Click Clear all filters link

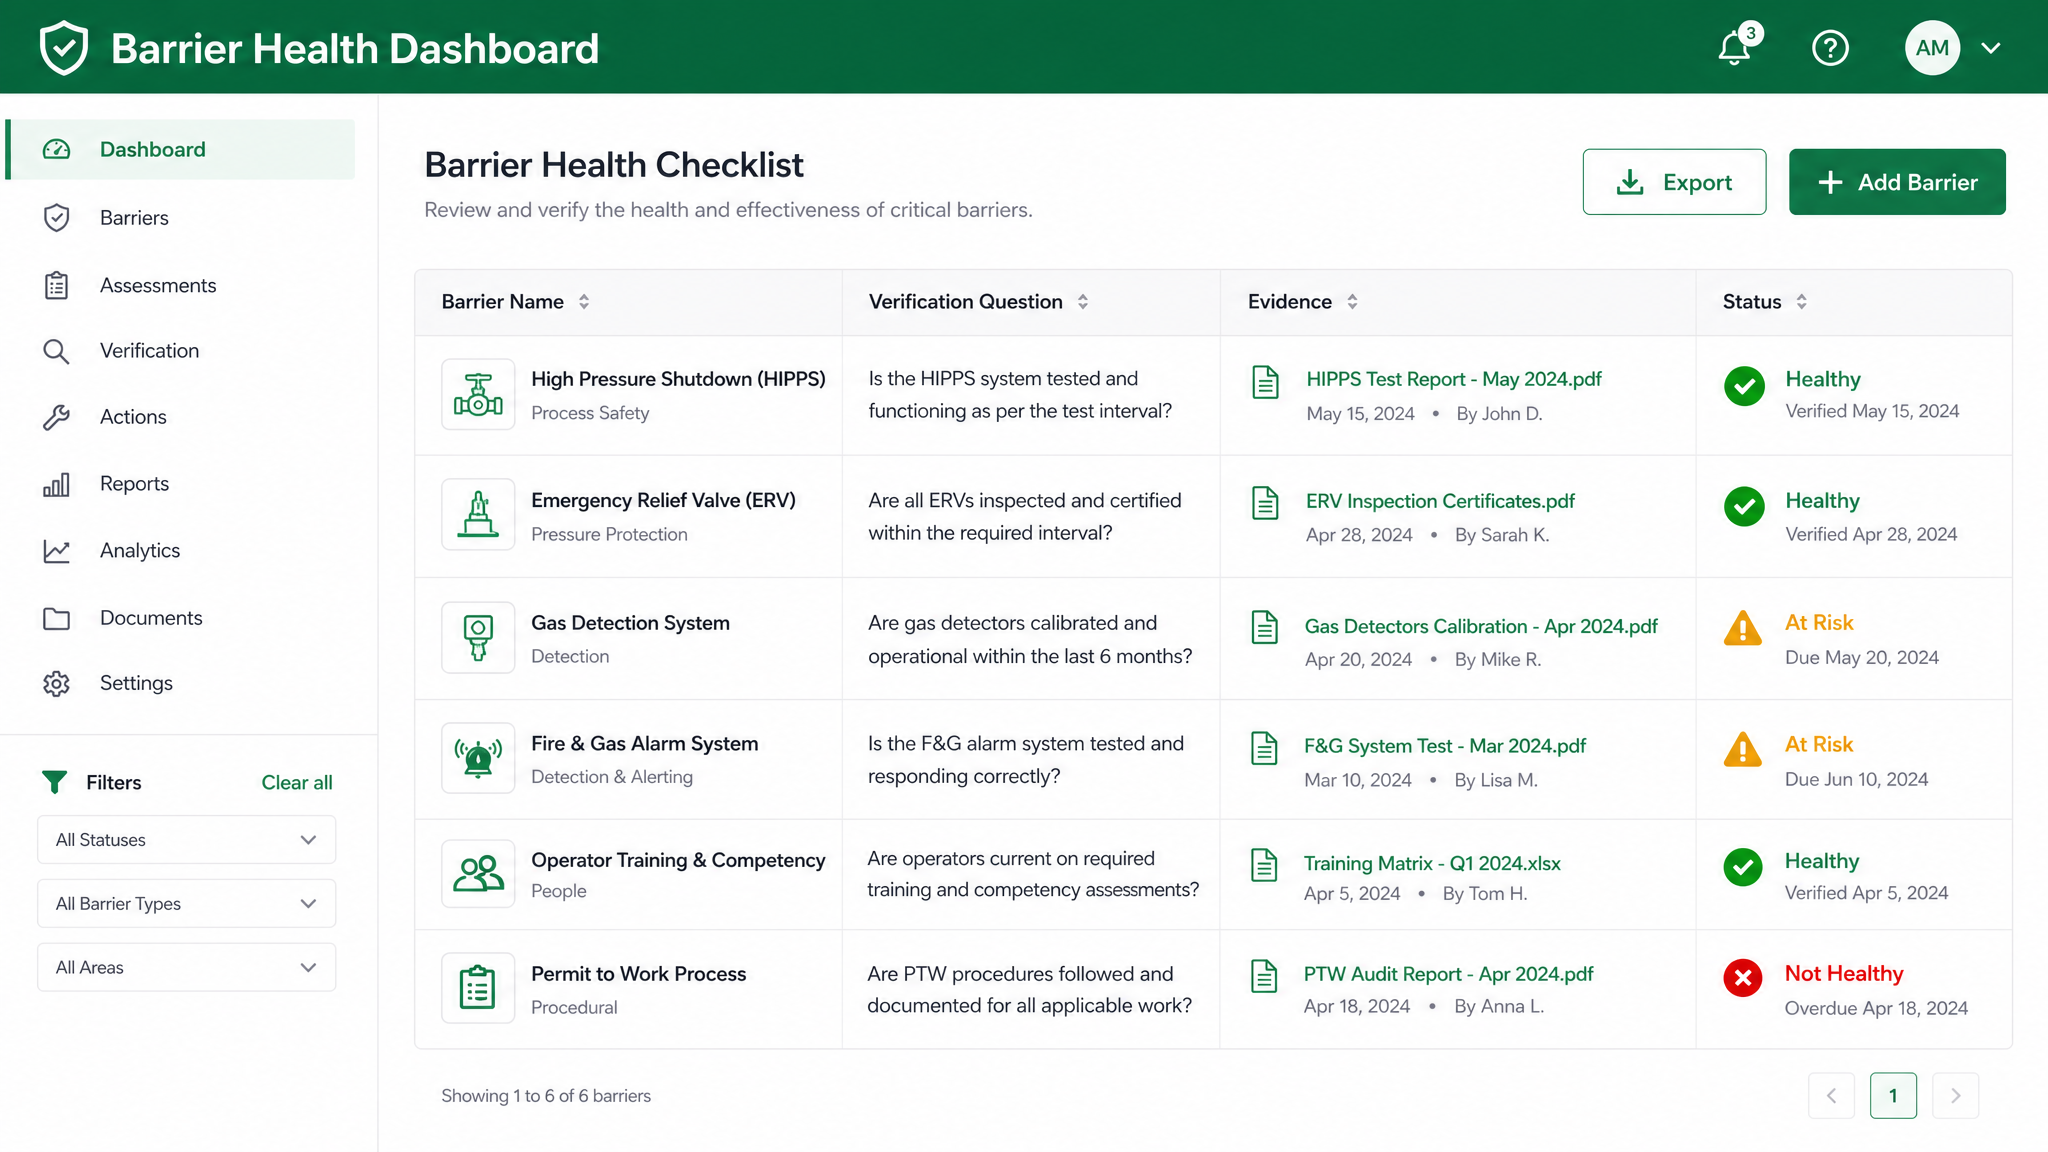[x=297, y=782]
